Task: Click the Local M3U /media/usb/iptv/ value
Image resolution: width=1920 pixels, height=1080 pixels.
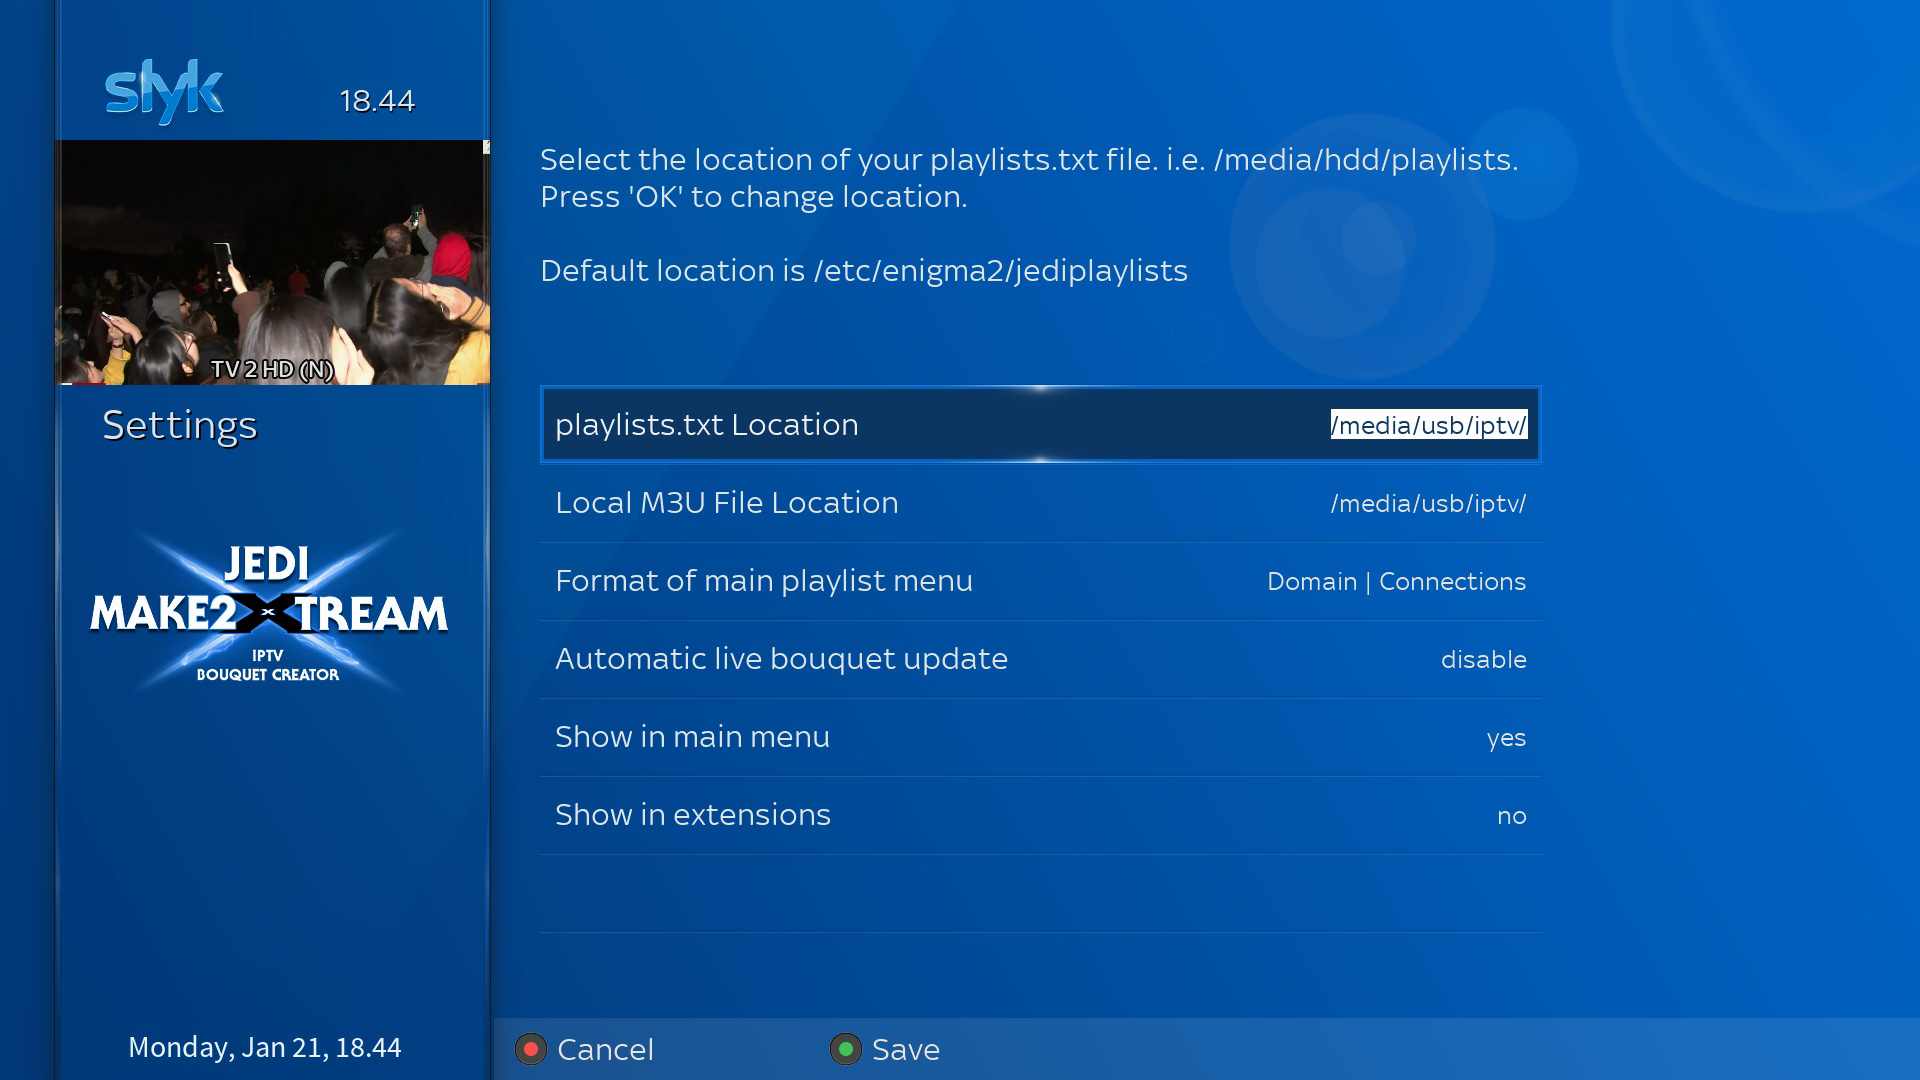Action: click(x=1428, y=504)
